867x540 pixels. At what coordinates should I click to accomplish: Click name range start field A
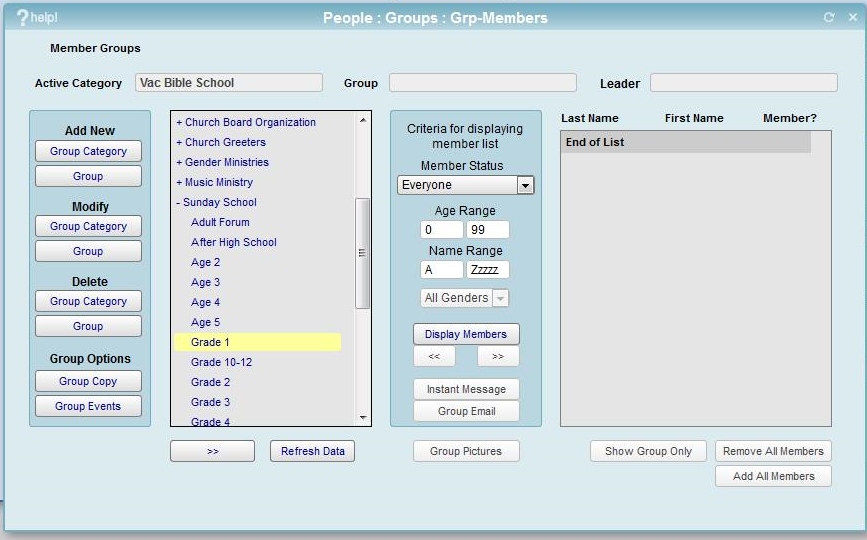(x=441, y=270)
